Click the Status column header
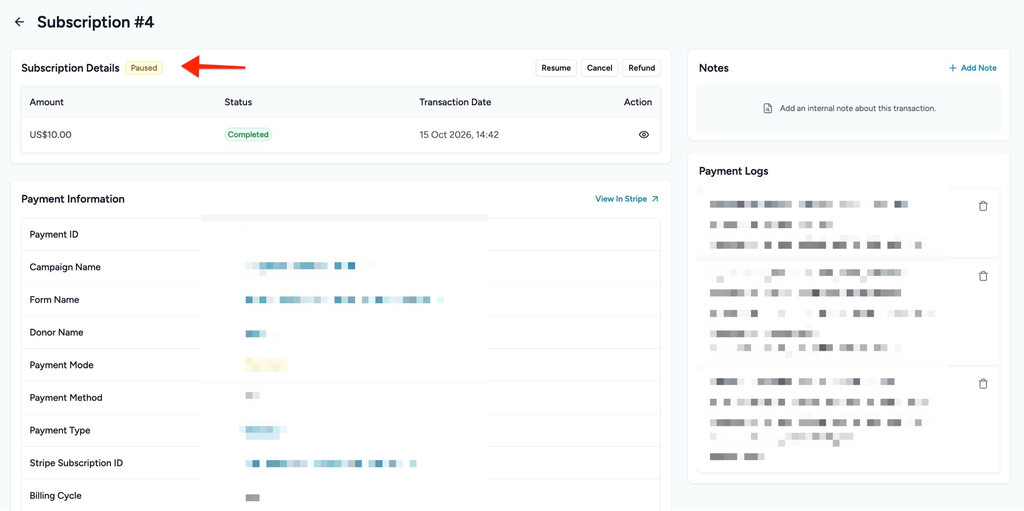The height and width of the screenshot is (511, 1024). point(238,102)
